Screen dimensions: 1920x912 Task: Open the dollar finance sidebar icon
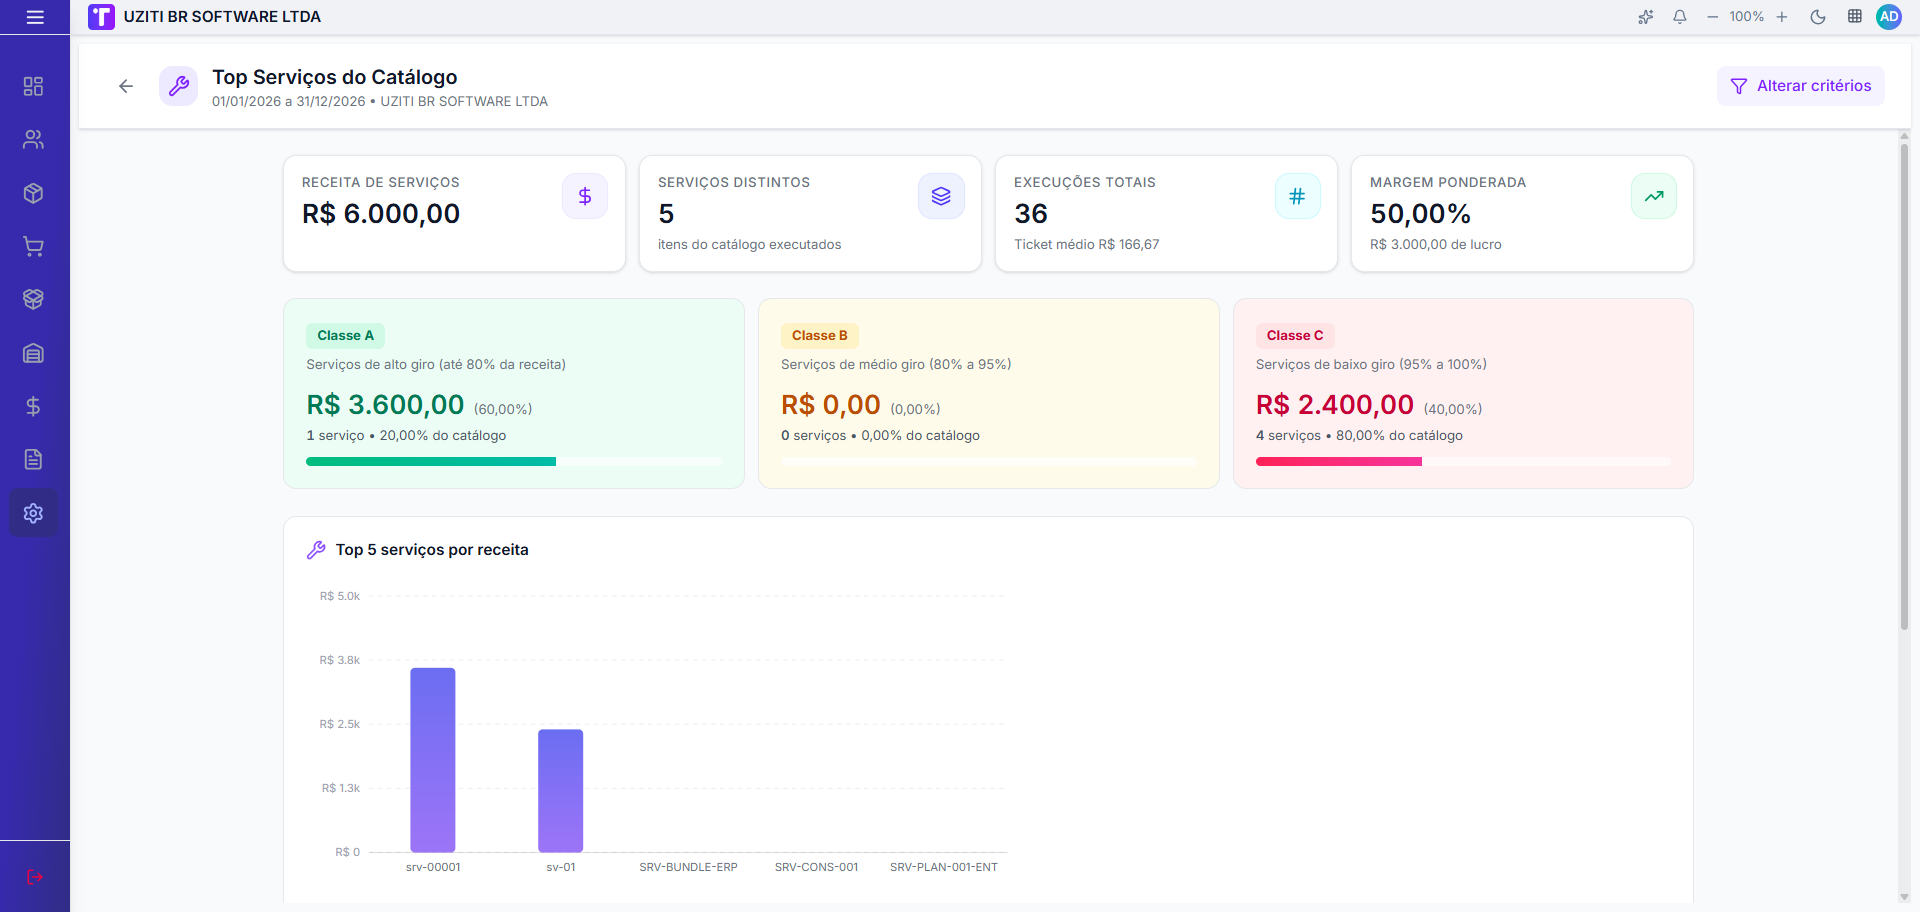click(x=33, y=406)
